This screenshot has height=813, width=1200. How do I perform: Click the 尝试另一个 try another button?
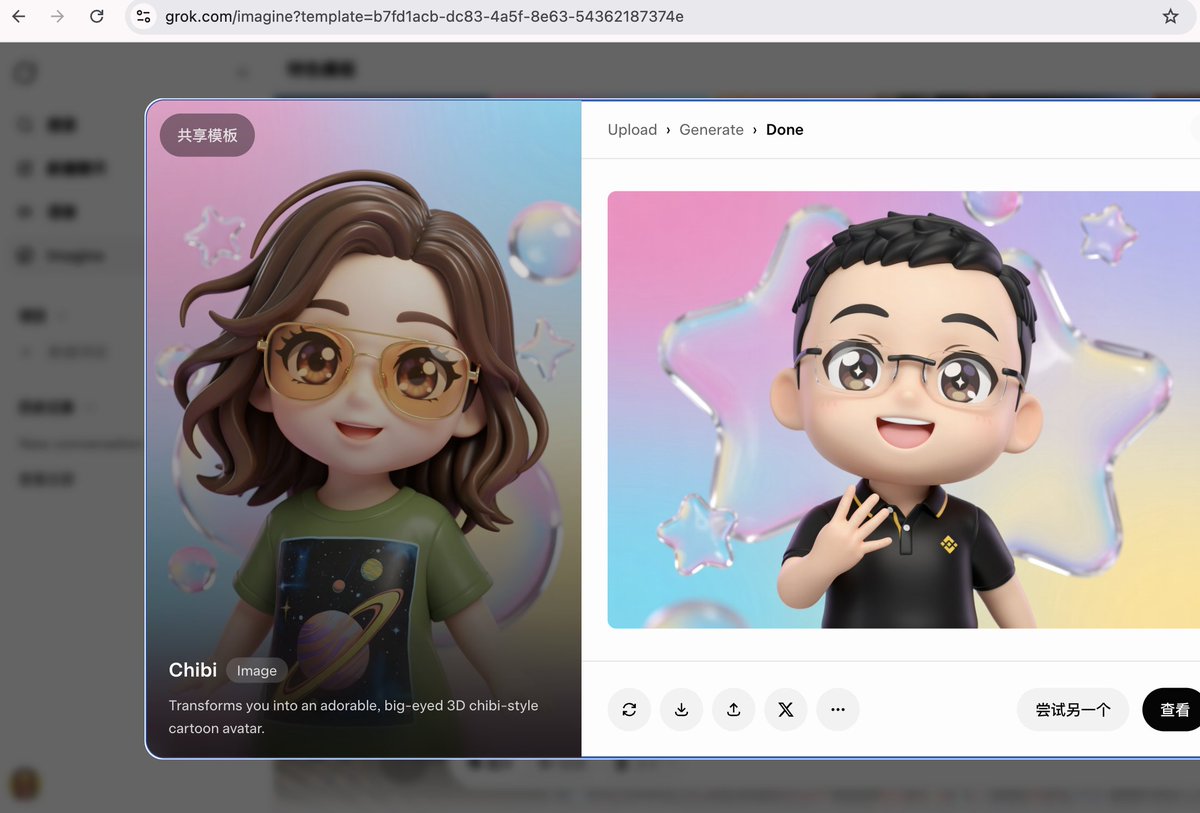coord(1073,710)
